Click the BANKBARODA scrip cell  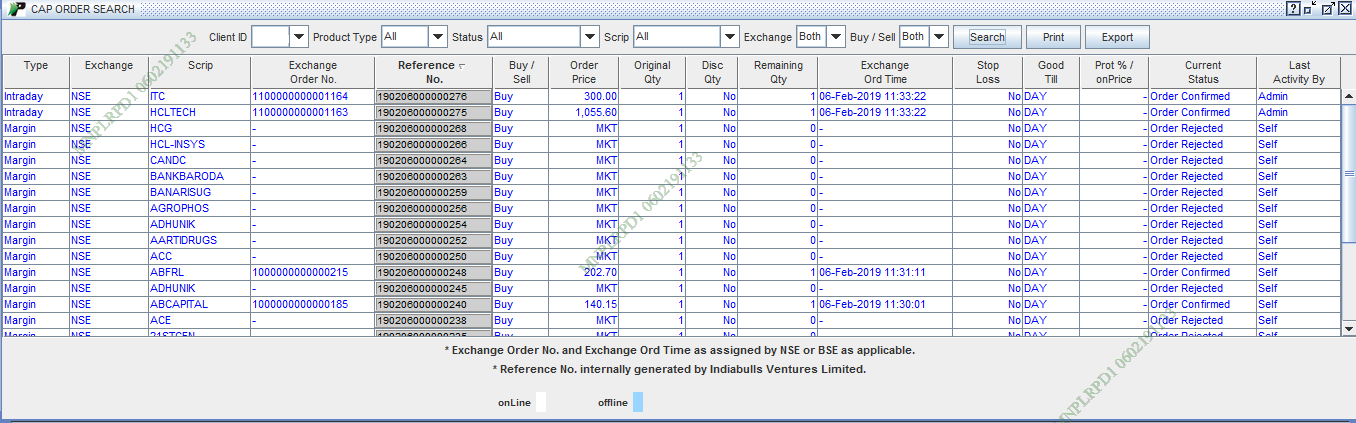[198, 177]
